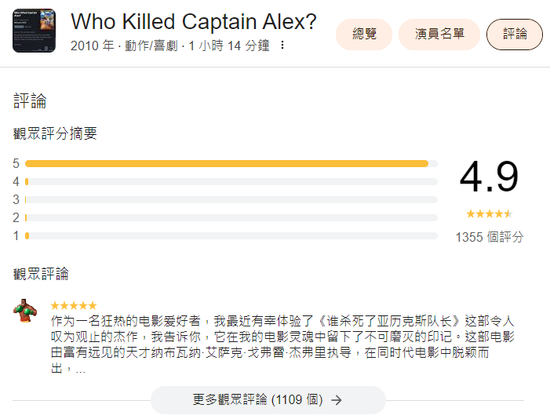This screenshot has width=550, height=419.
Task: Click the 1355 個評分 rating count
Action: [489, 237]
